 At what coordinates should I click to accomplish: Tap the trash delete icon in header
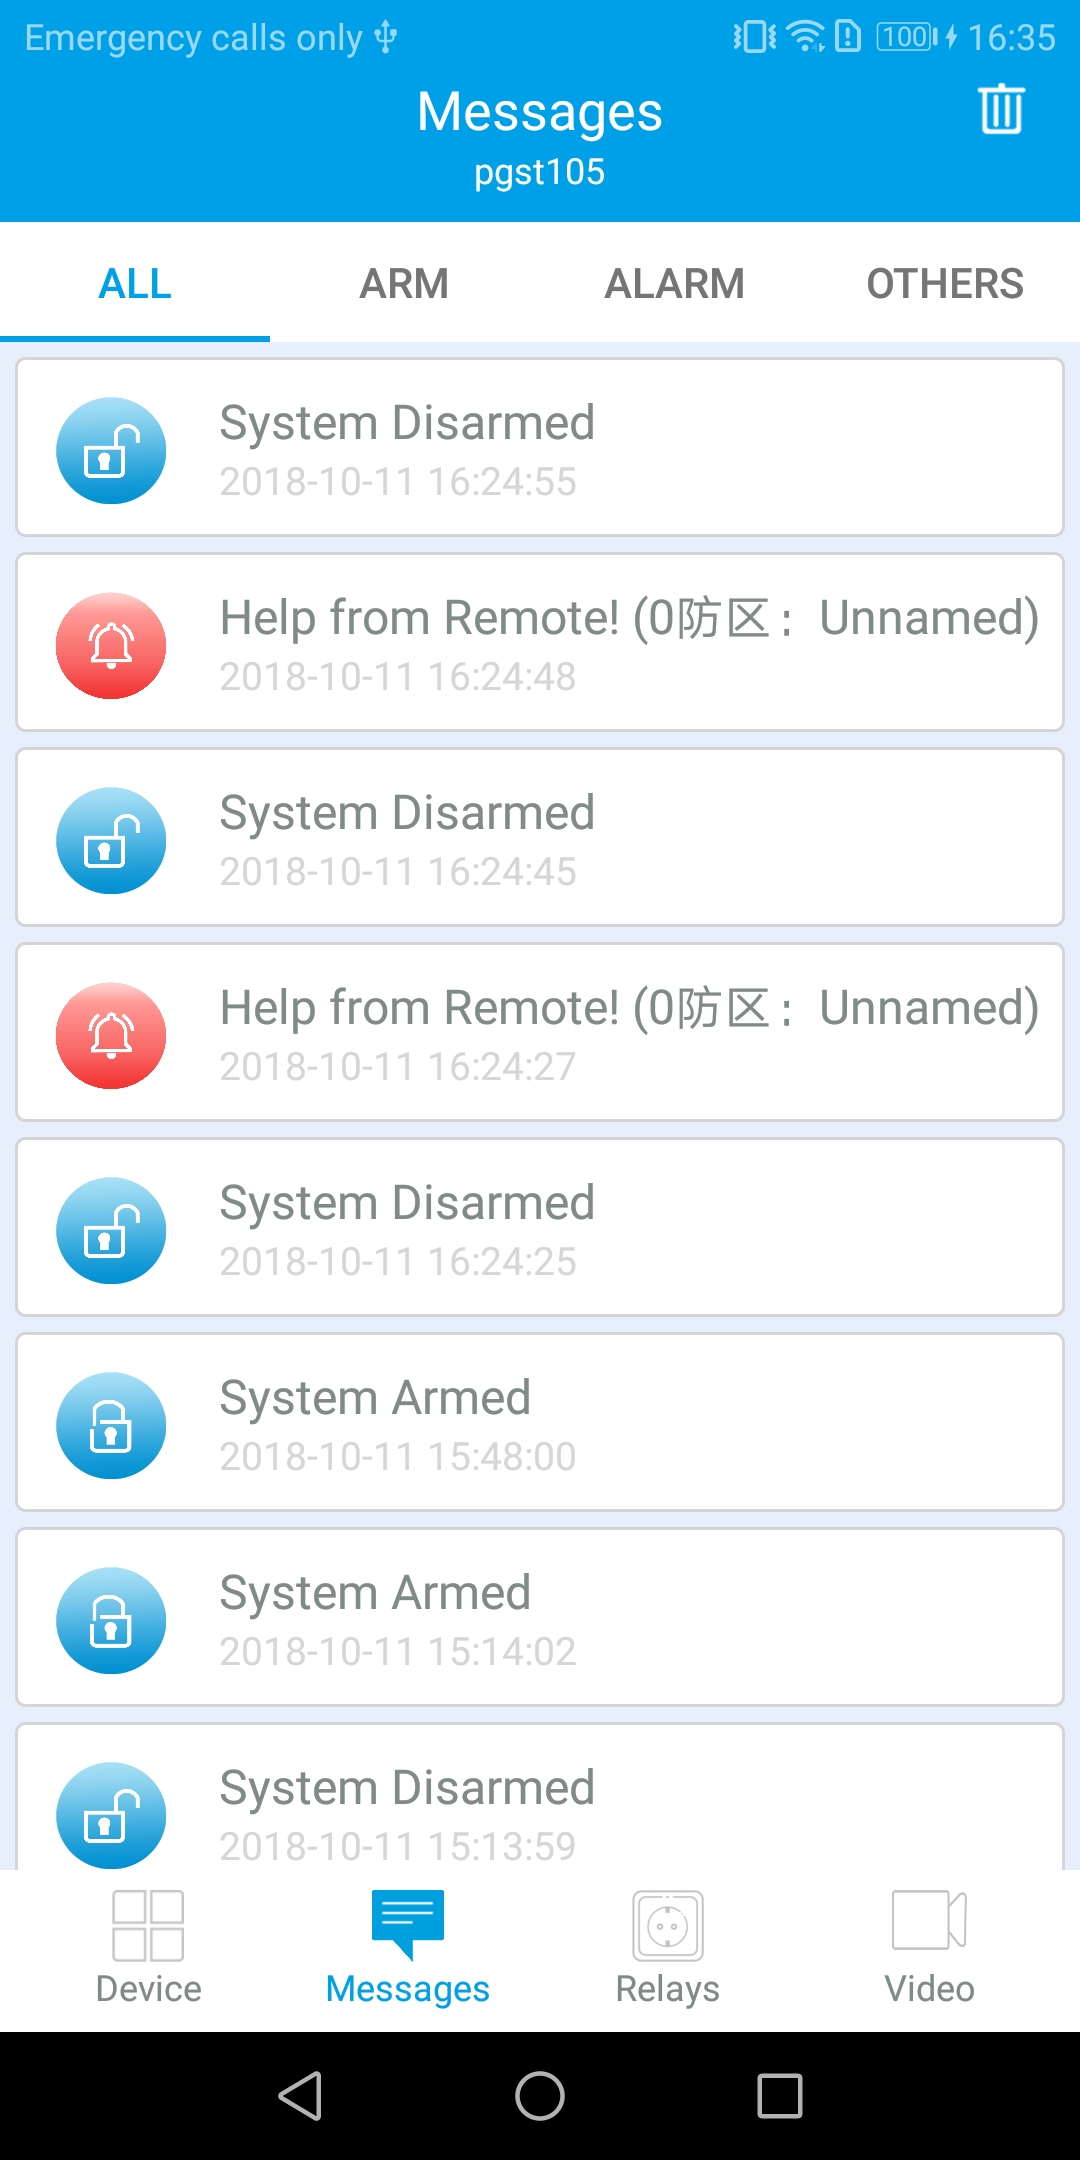pyautogui.click(x=1001, y=109)
